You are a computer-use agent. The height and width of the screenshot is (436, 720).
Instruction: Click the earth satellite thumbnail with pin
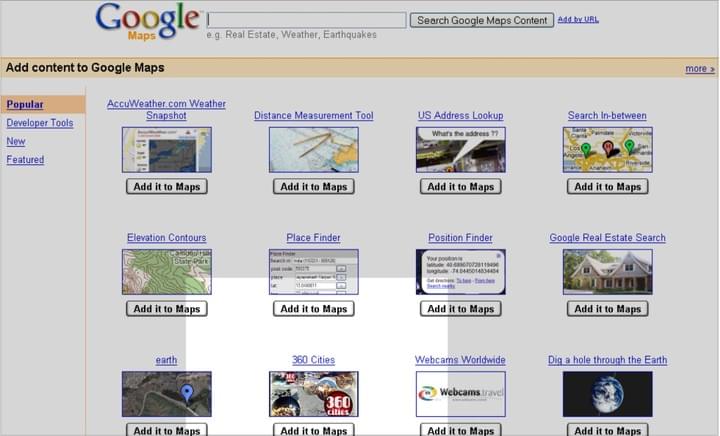pyautogui.click(x=167, y=394)
